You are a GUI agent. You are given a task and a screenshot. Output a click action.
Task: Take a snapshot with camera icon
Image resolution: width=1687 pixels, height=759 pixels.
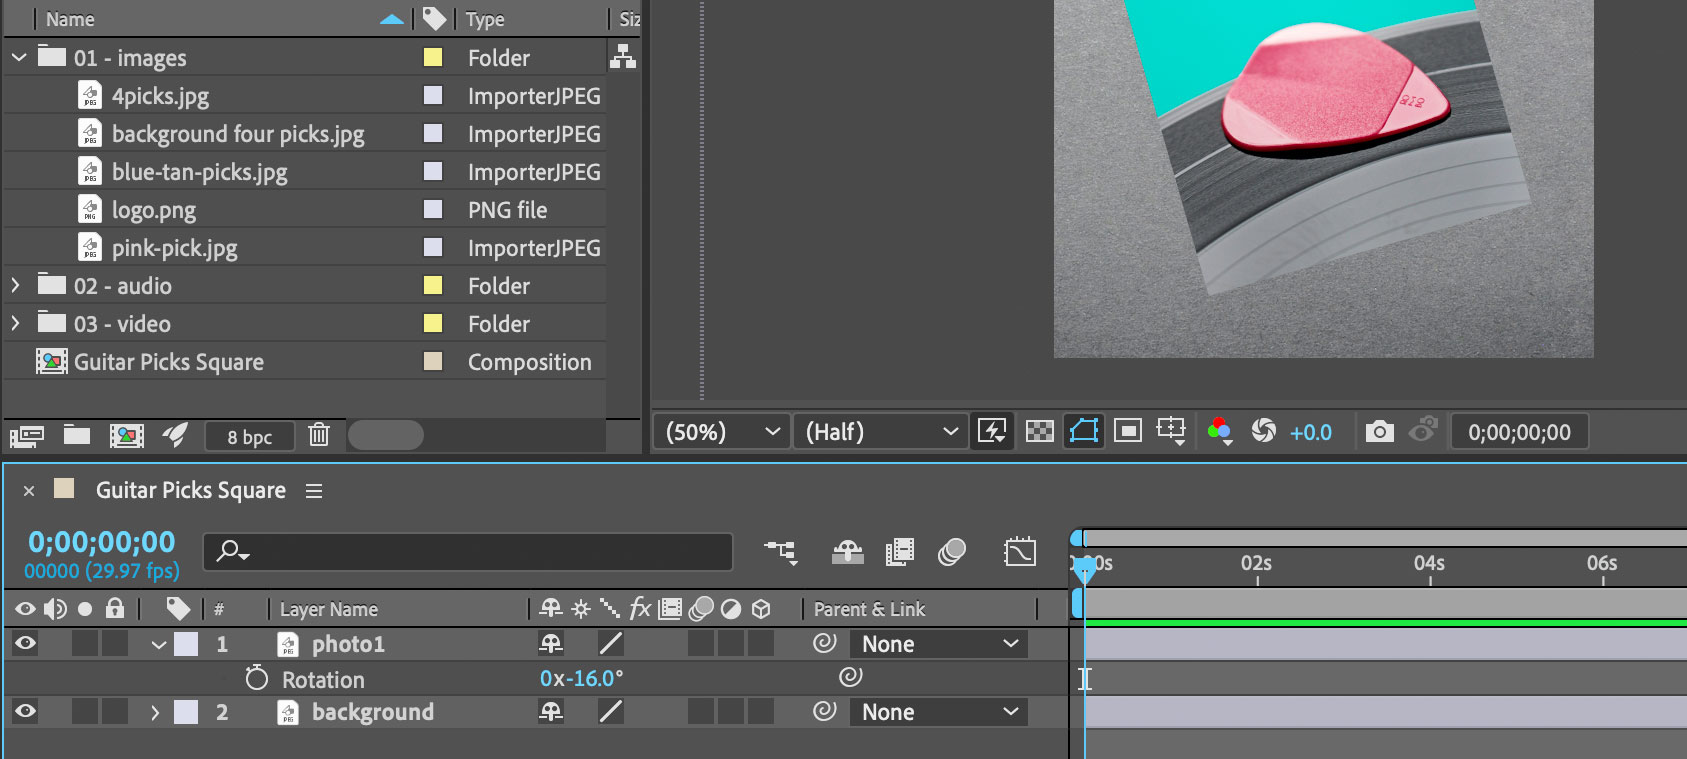[1379, 431]
